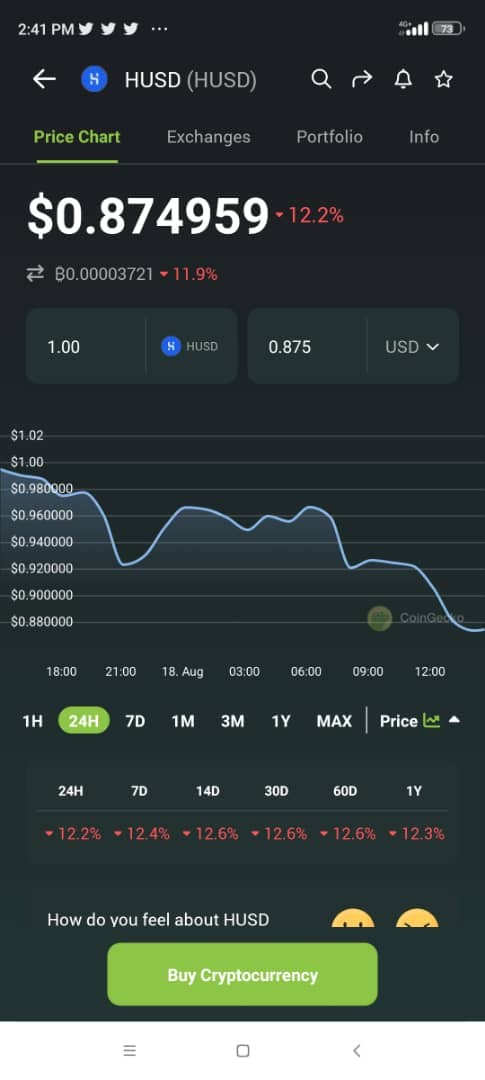Collapse chart options with the up triangle

(454, 720)
